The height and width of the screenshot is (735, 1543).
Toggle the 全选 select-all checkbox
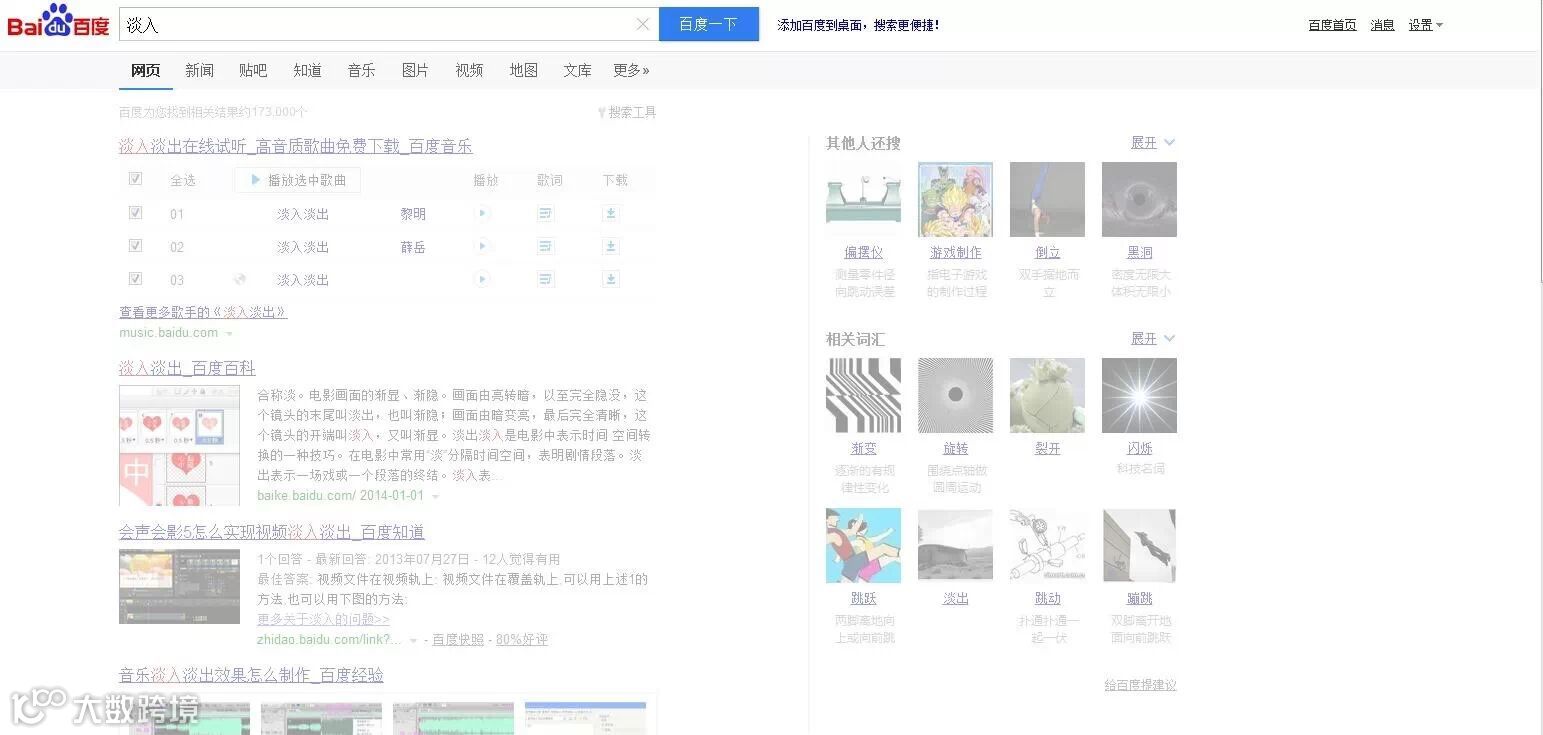pyautogui.click(x=136, y=179)
